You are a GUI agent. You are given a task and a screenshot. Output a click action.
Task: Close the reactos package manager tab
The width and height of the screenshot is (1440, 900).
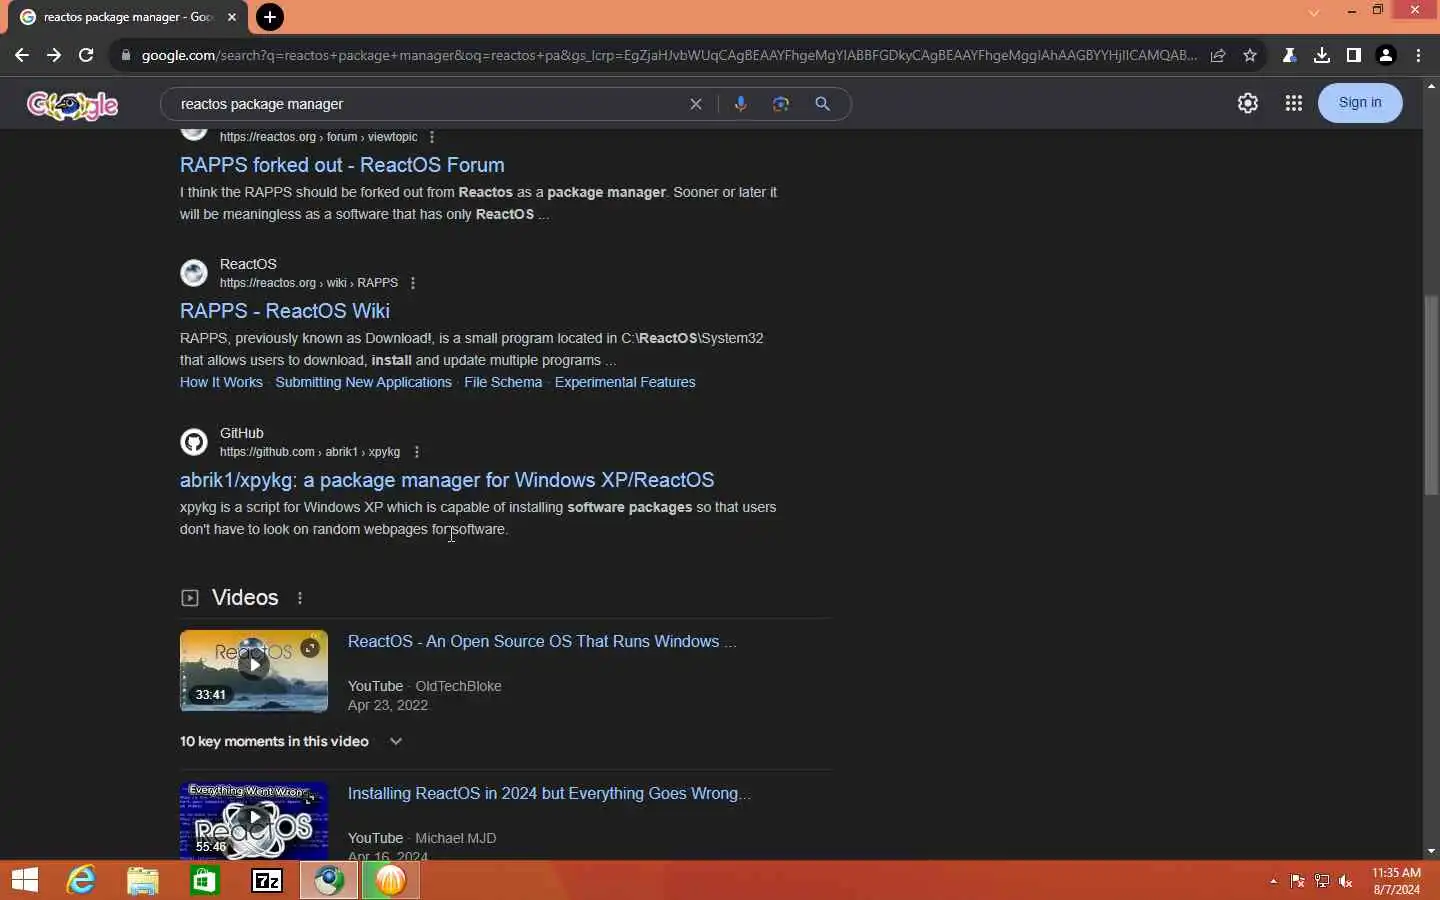232,17
